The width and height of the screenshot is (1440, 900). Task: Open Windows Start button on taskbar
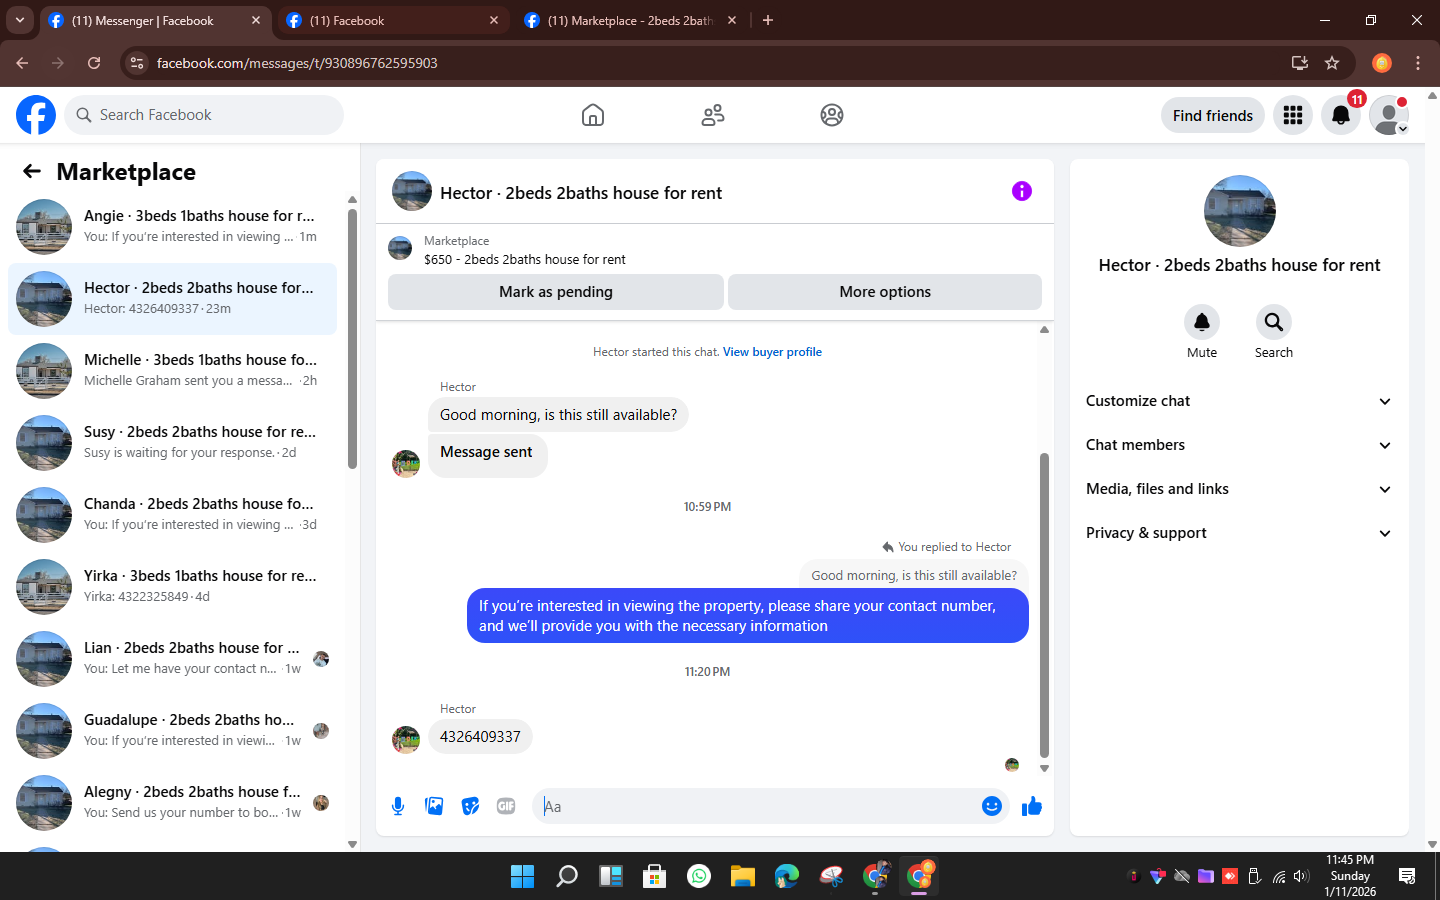click(522, 877)
